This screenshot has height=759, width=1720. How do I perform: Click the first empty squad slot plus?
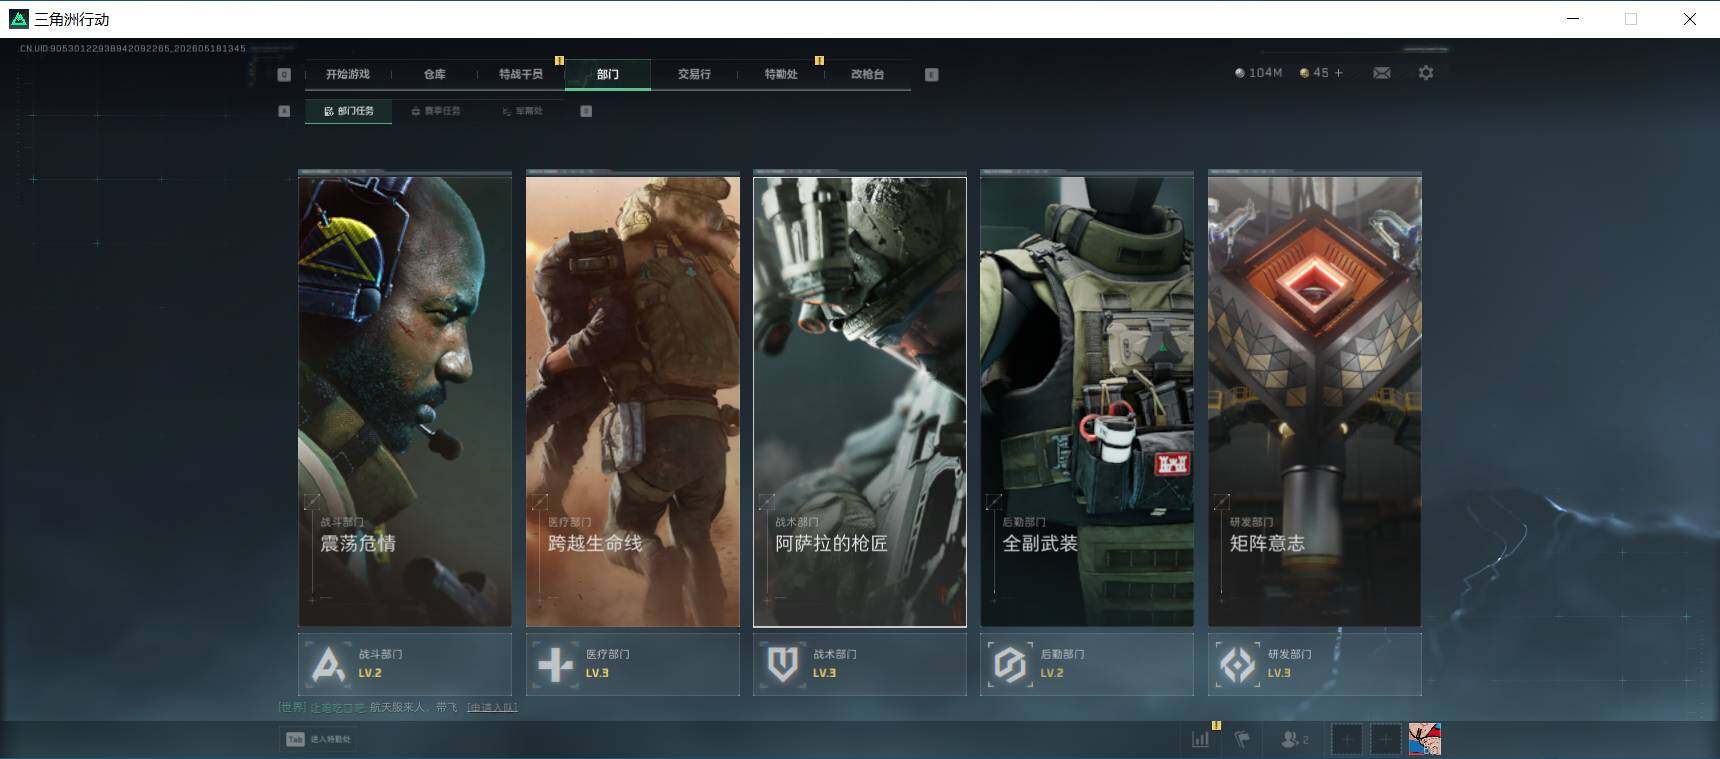[x=1347, y=740]
